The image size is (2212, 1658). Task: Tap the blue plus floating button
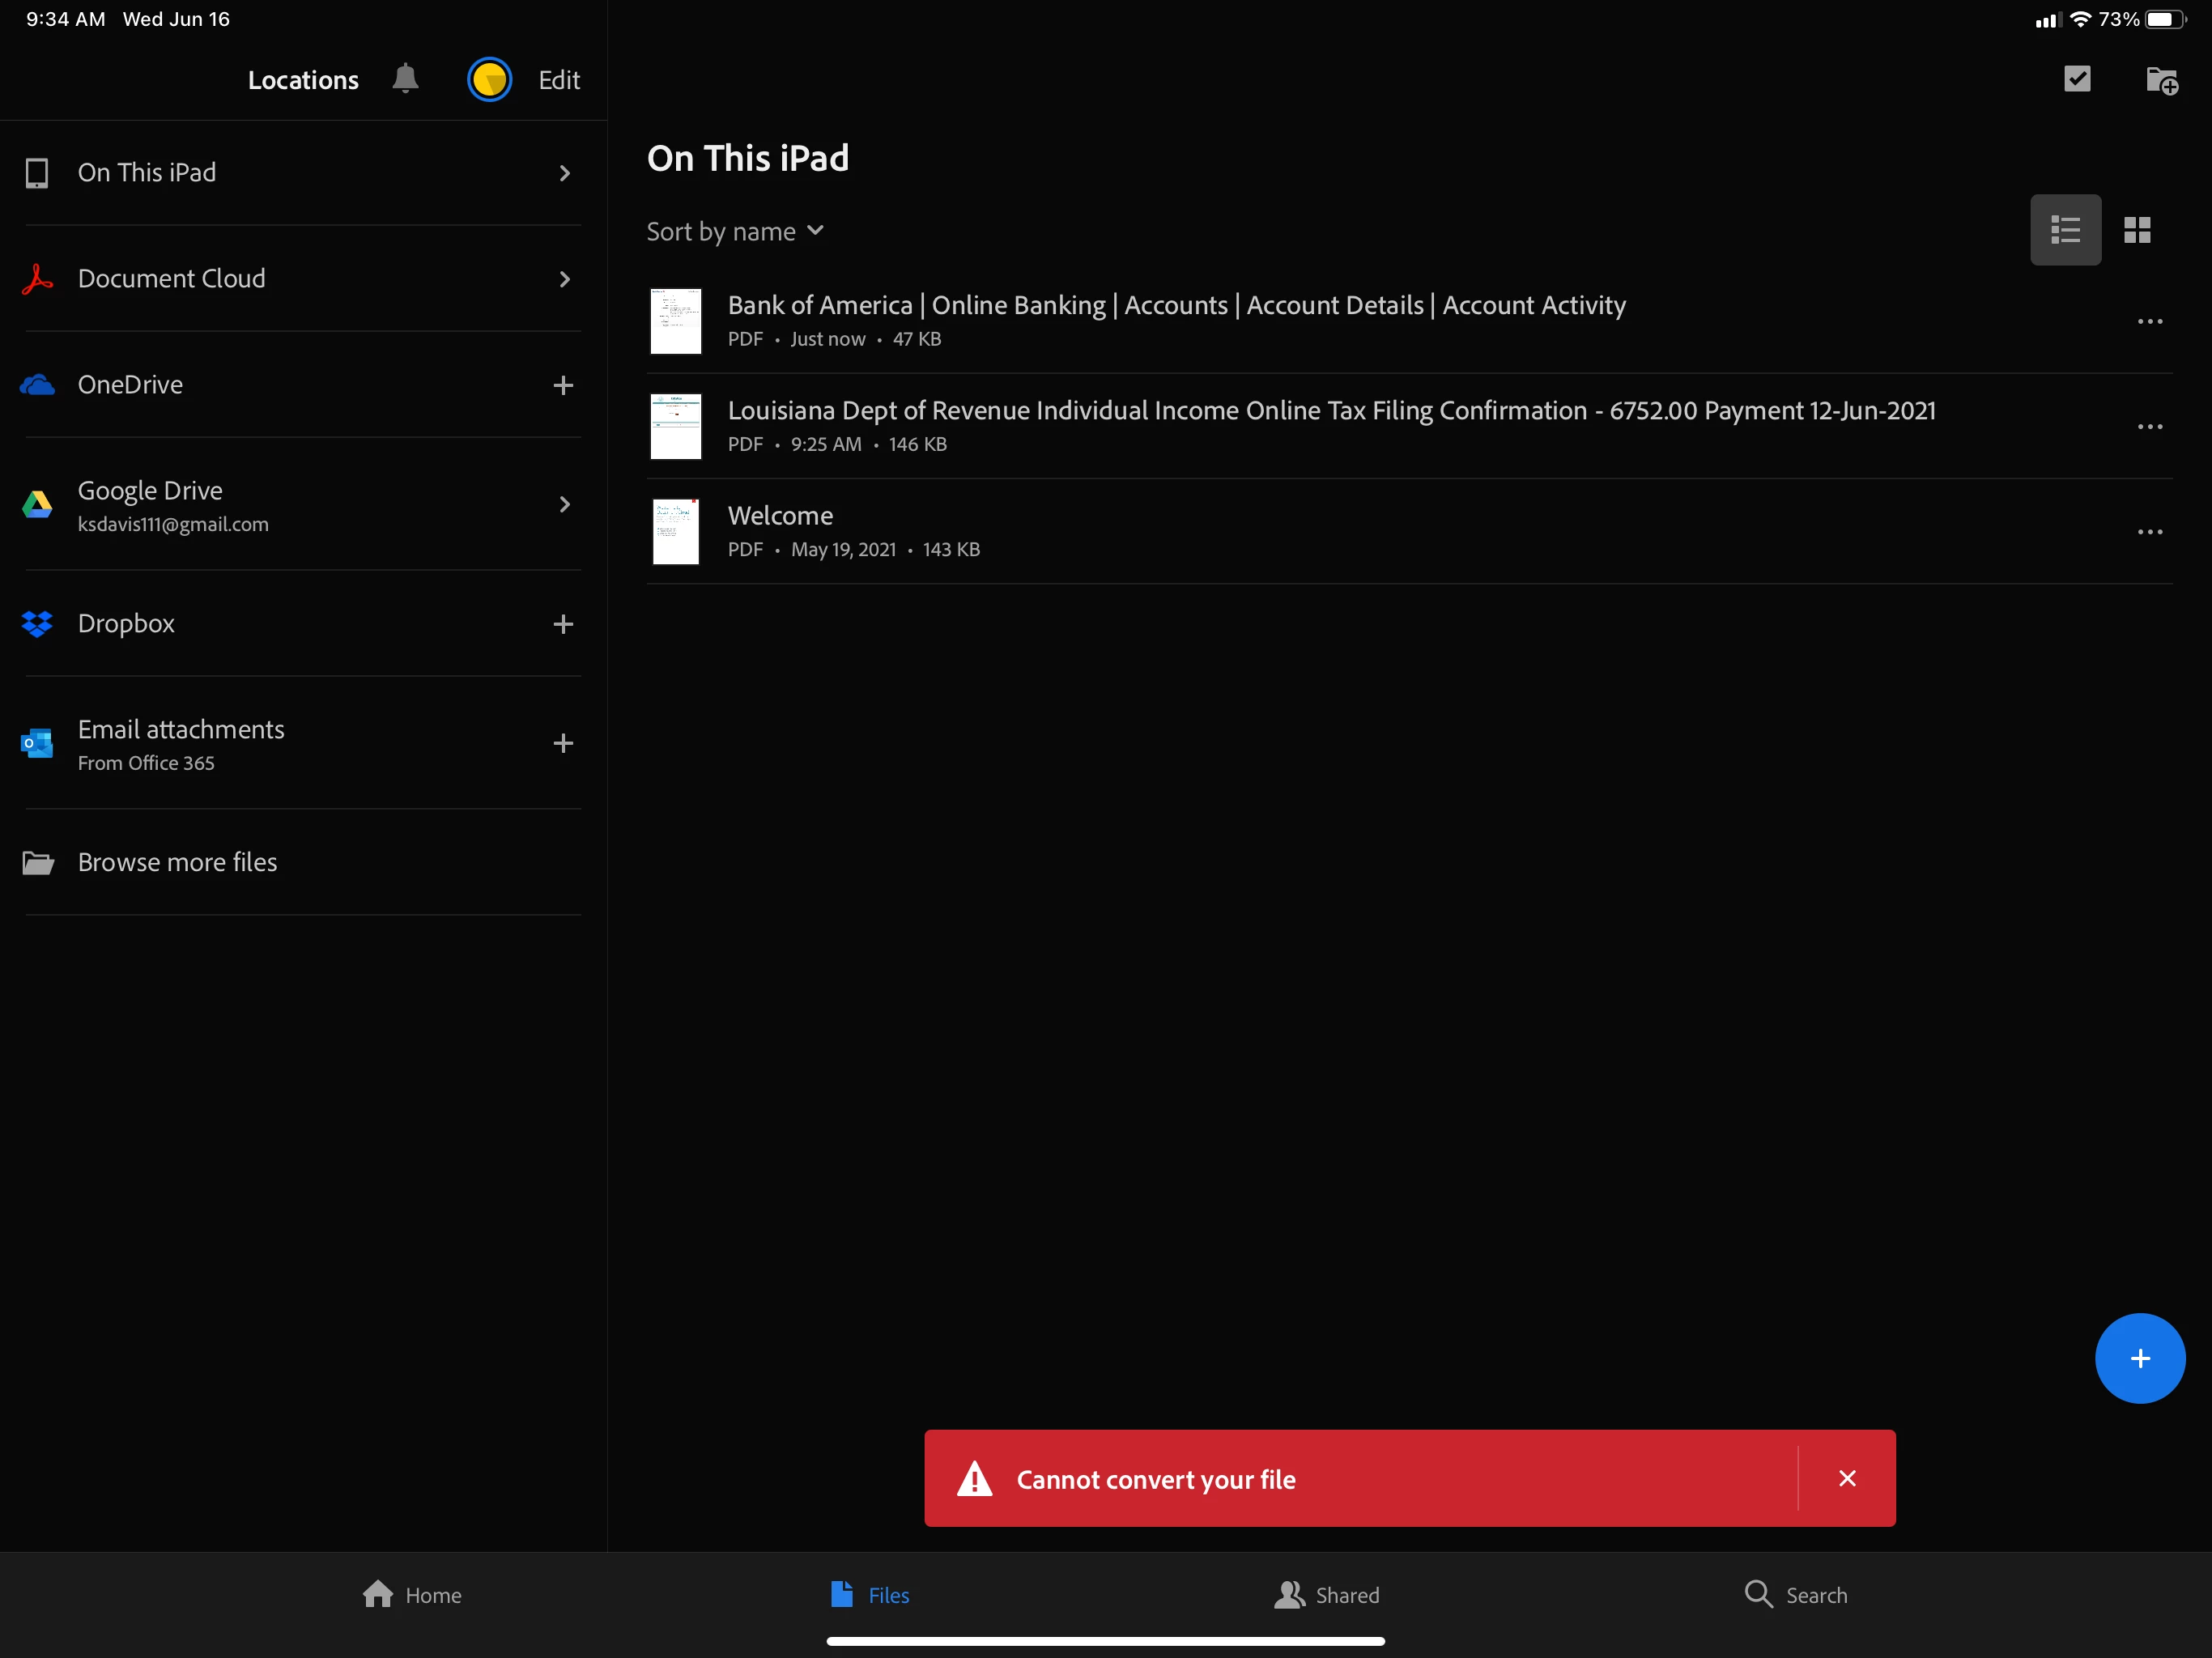(2139, 1358)
